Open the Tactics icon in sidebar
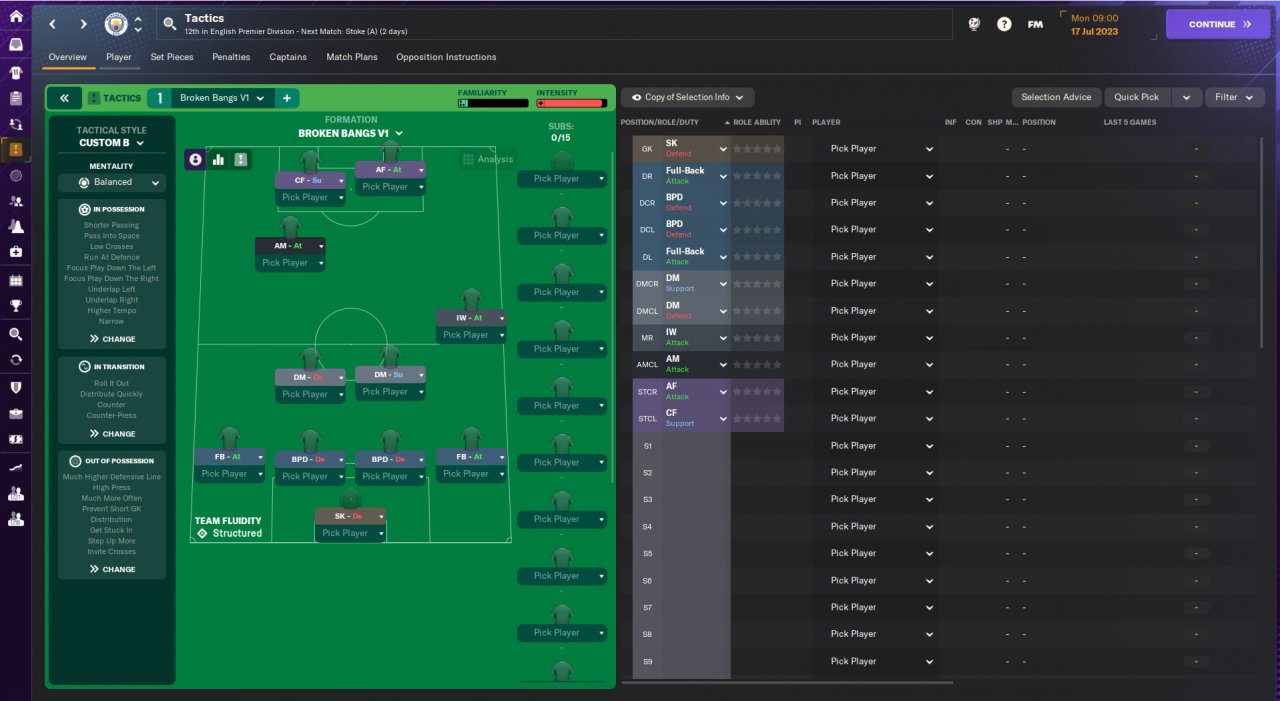This screenshot has height=701, width=1280. [x=15, y=150]
